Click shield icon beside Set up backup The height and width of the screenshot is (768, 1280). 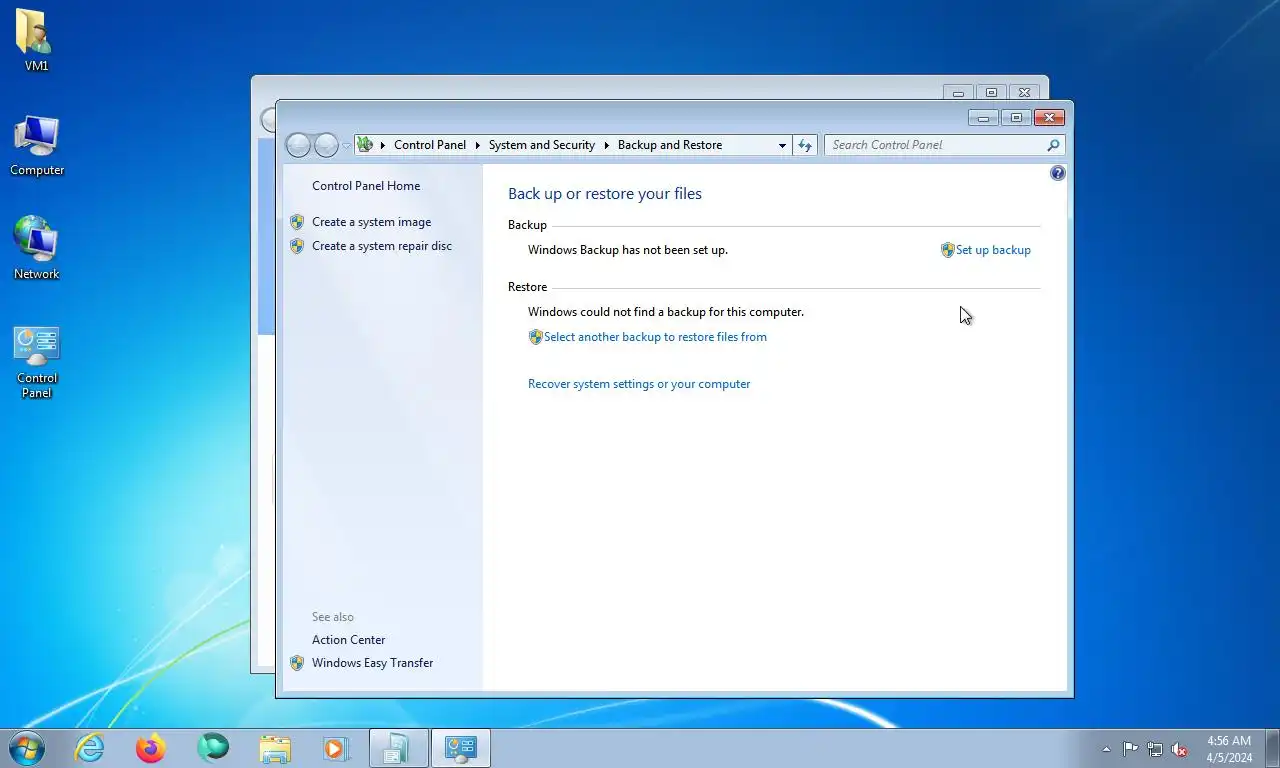coord(947,250)
